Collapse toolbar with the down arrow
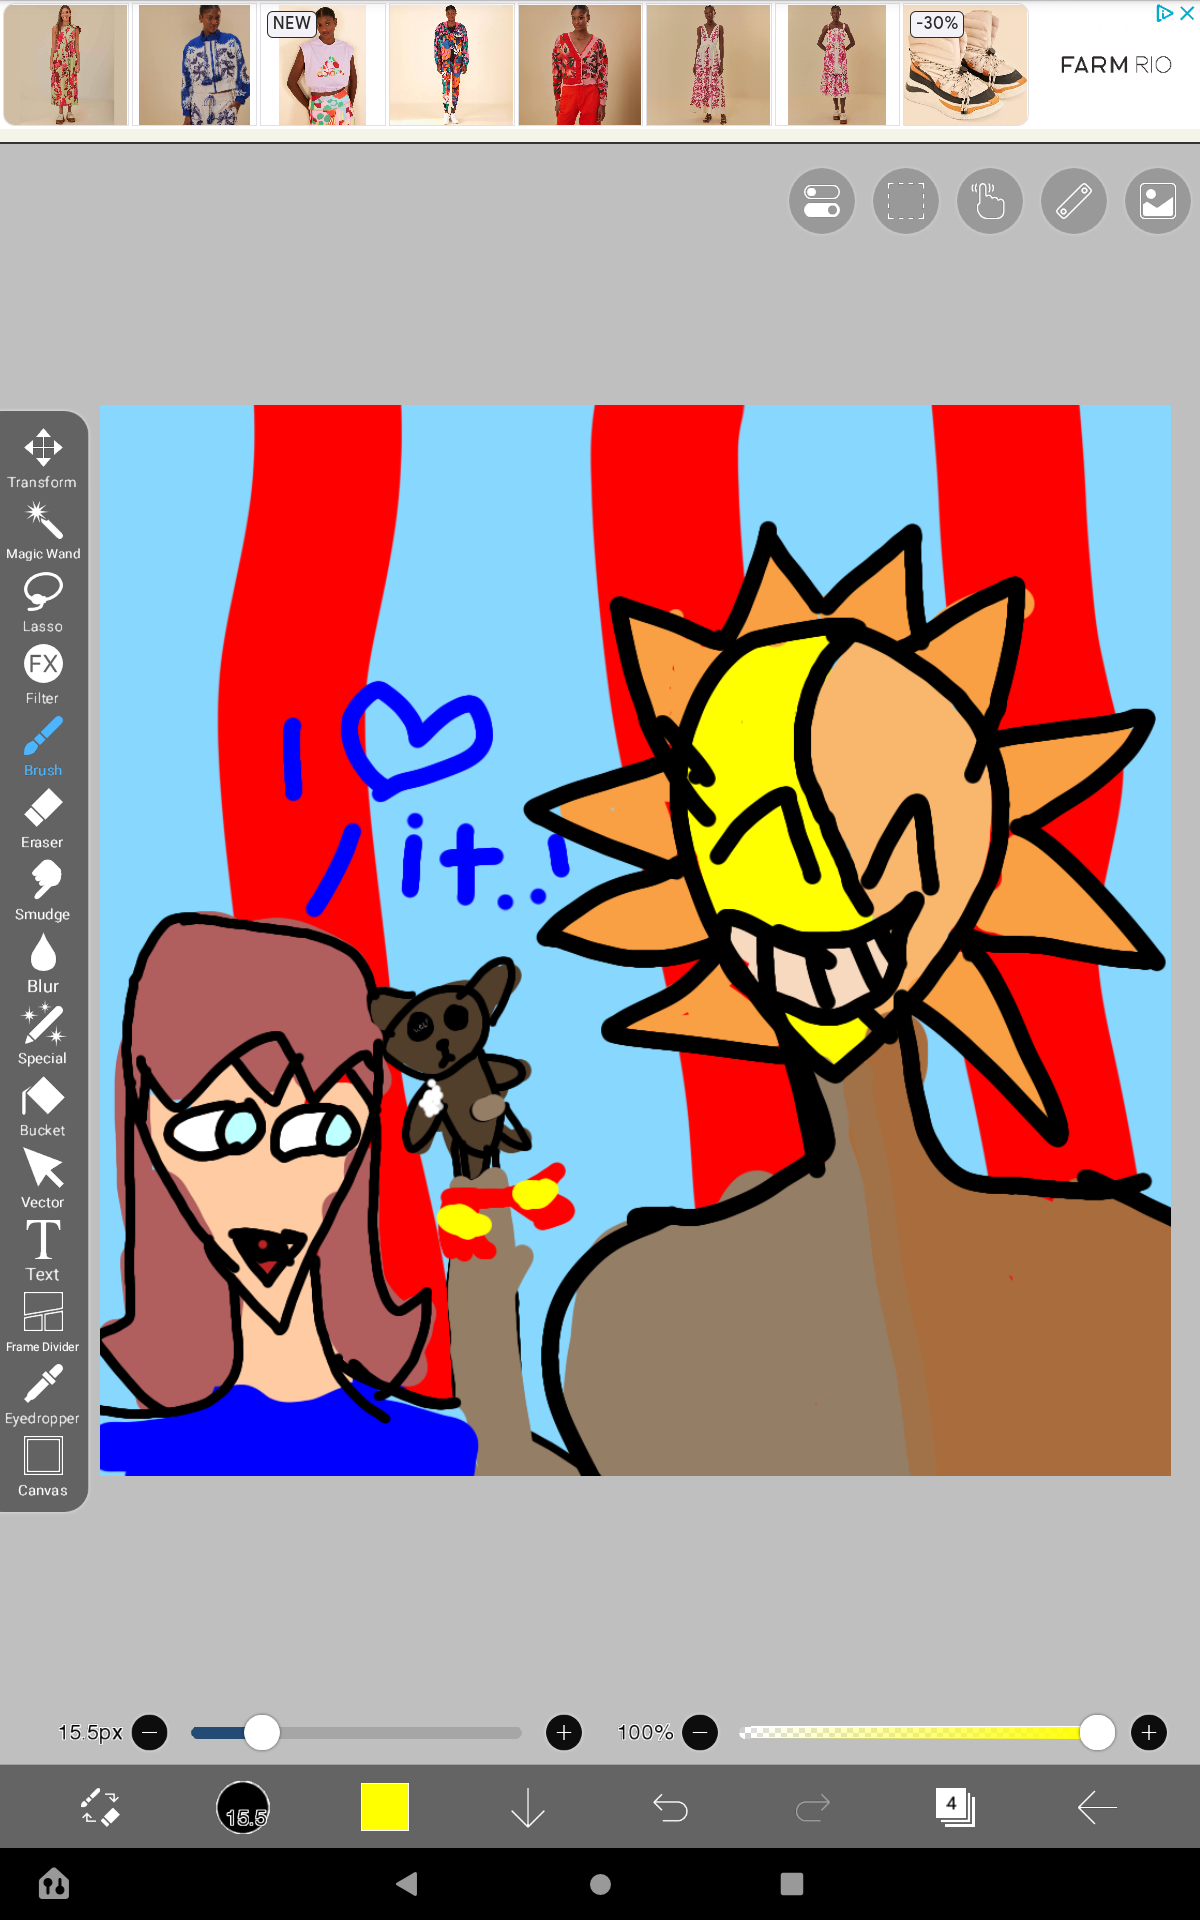Screen dimensions: 1200x1920 click(x=527, y=1807)
